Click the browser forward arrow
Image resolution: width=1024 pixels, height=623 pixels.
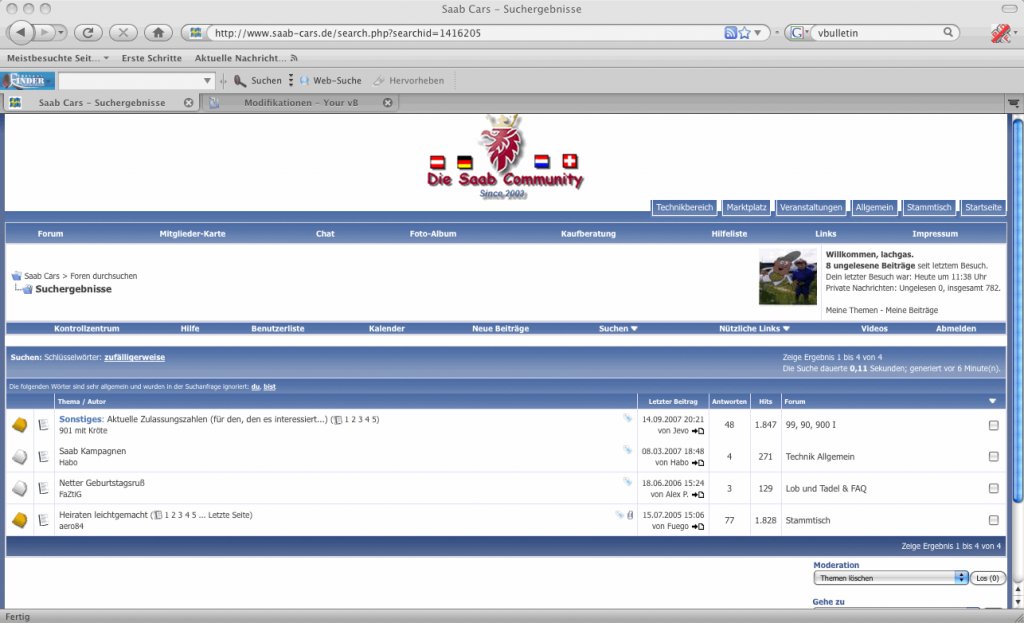coord(44,32)
